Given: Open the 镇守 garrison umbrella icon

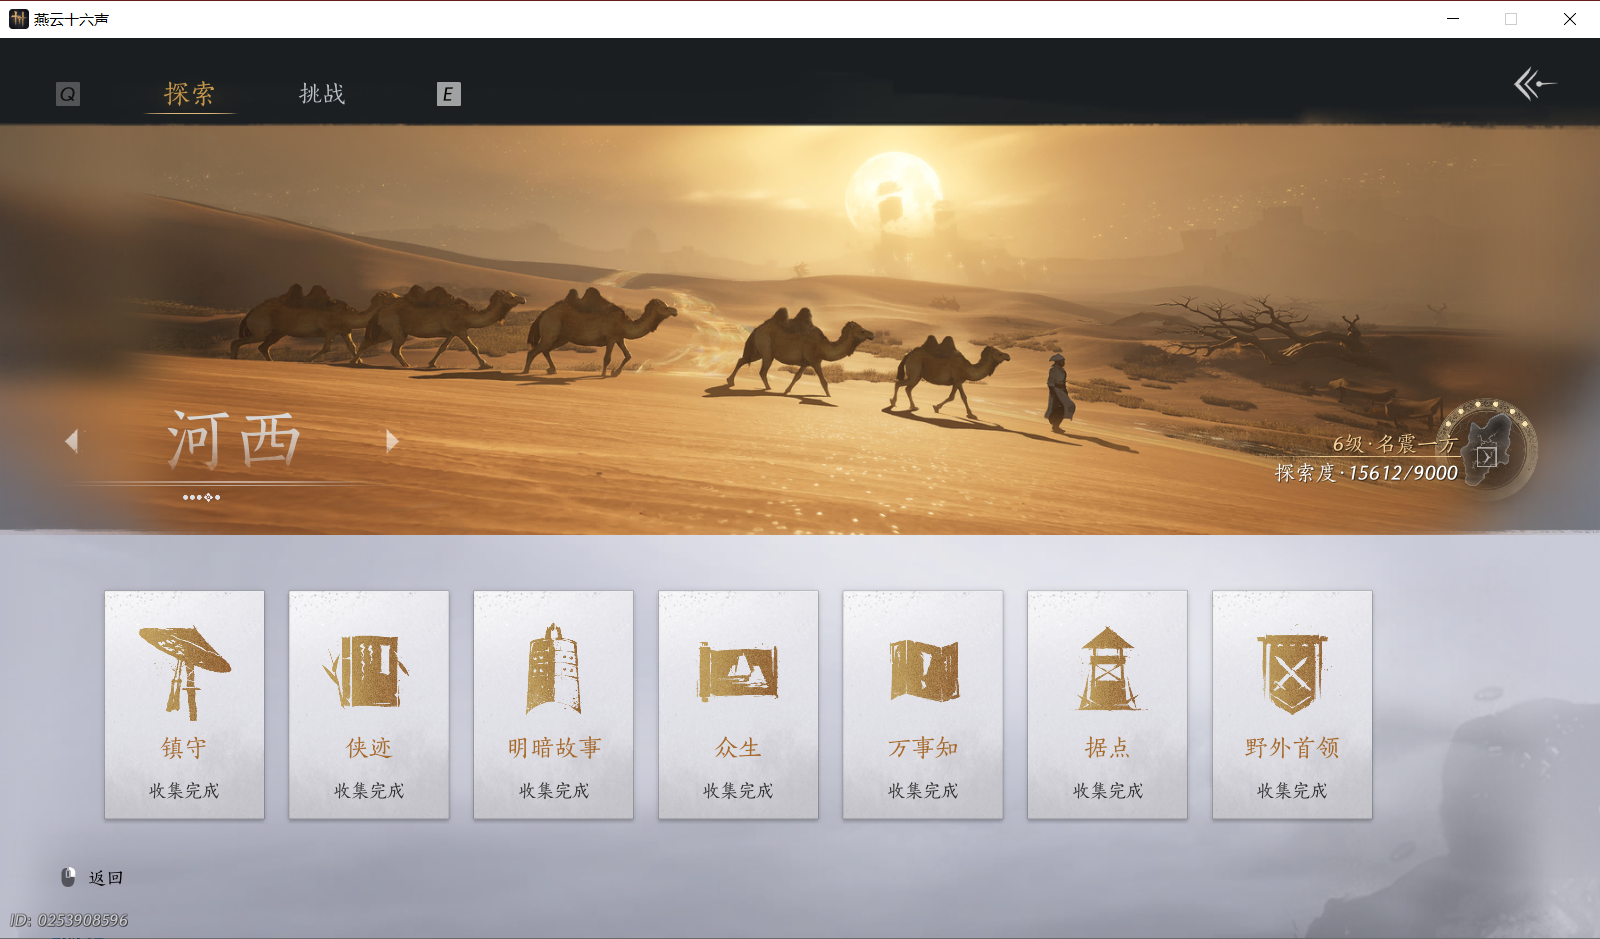Looking at the screenshot, I should [x=184, y=665].
